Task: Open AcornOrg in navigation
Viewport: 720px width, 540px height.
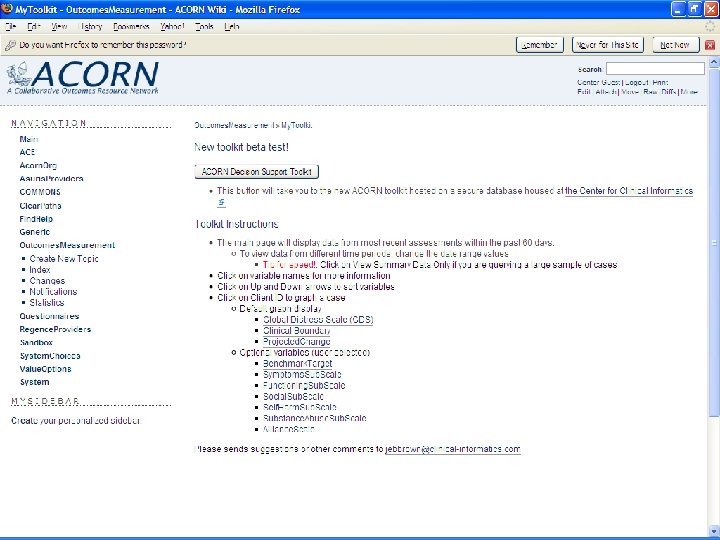Action: tap(38, 165)
